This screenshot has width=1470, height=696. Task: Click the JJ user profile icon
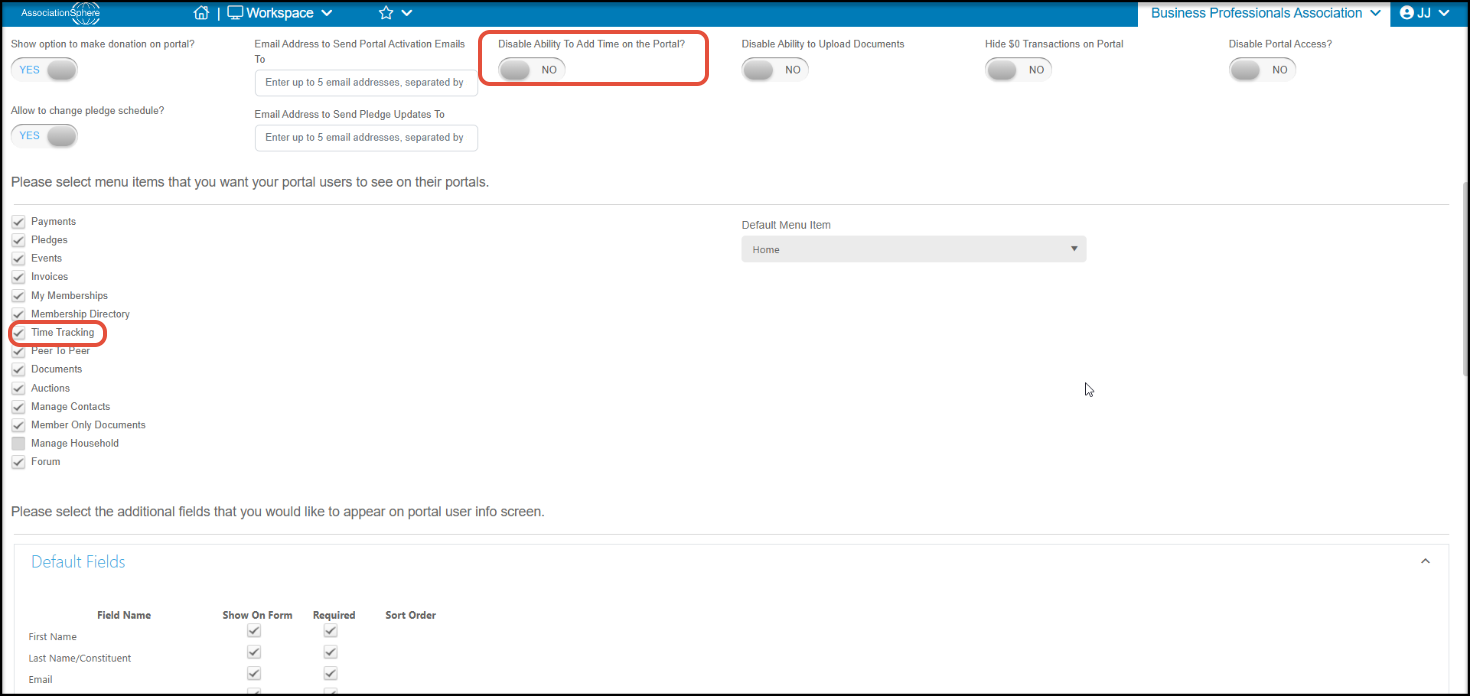[1407, 13]
